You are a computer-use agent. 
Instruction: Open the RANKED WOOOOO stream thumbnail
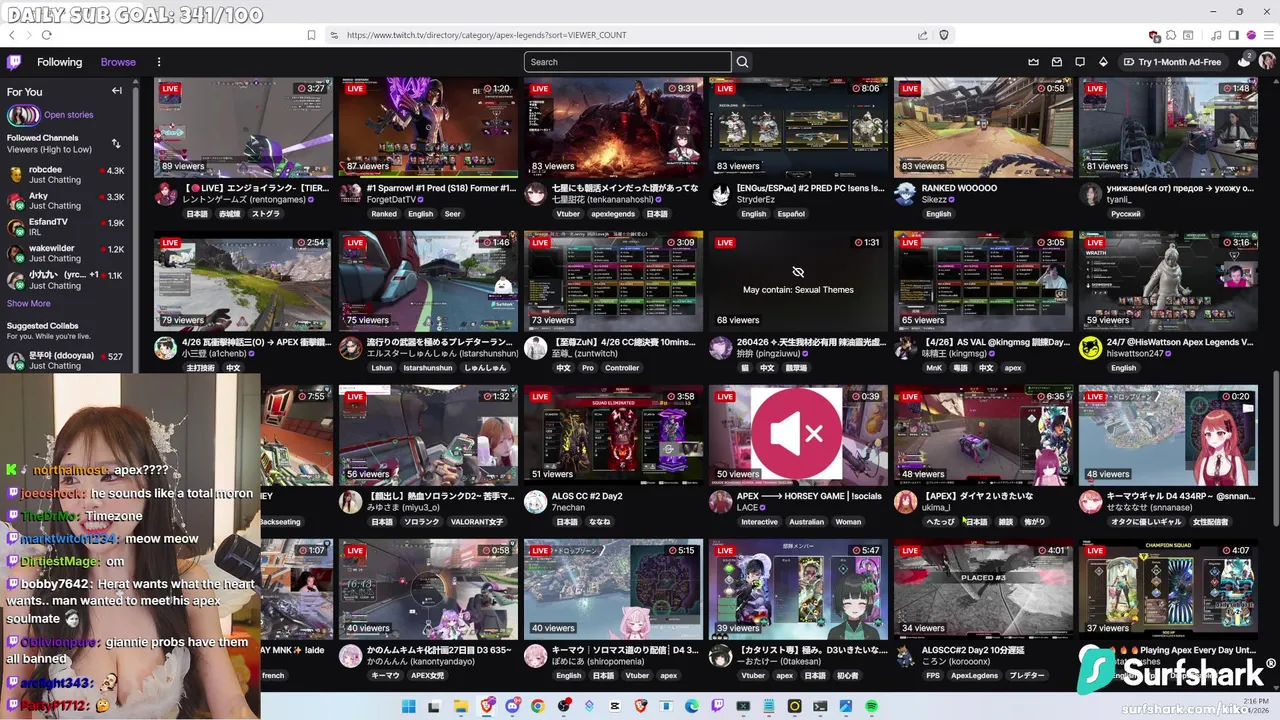tap(983, 127)
